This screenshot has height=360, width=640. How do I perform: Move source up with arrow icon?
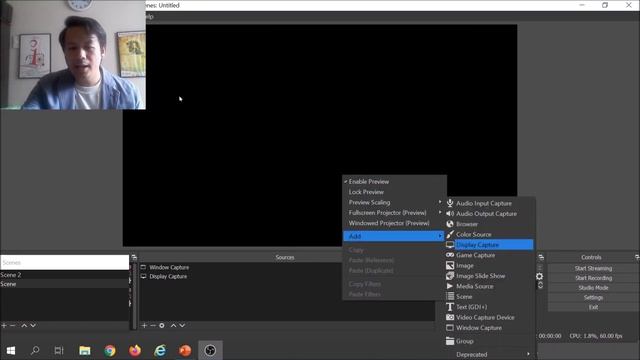pos(173,326)
